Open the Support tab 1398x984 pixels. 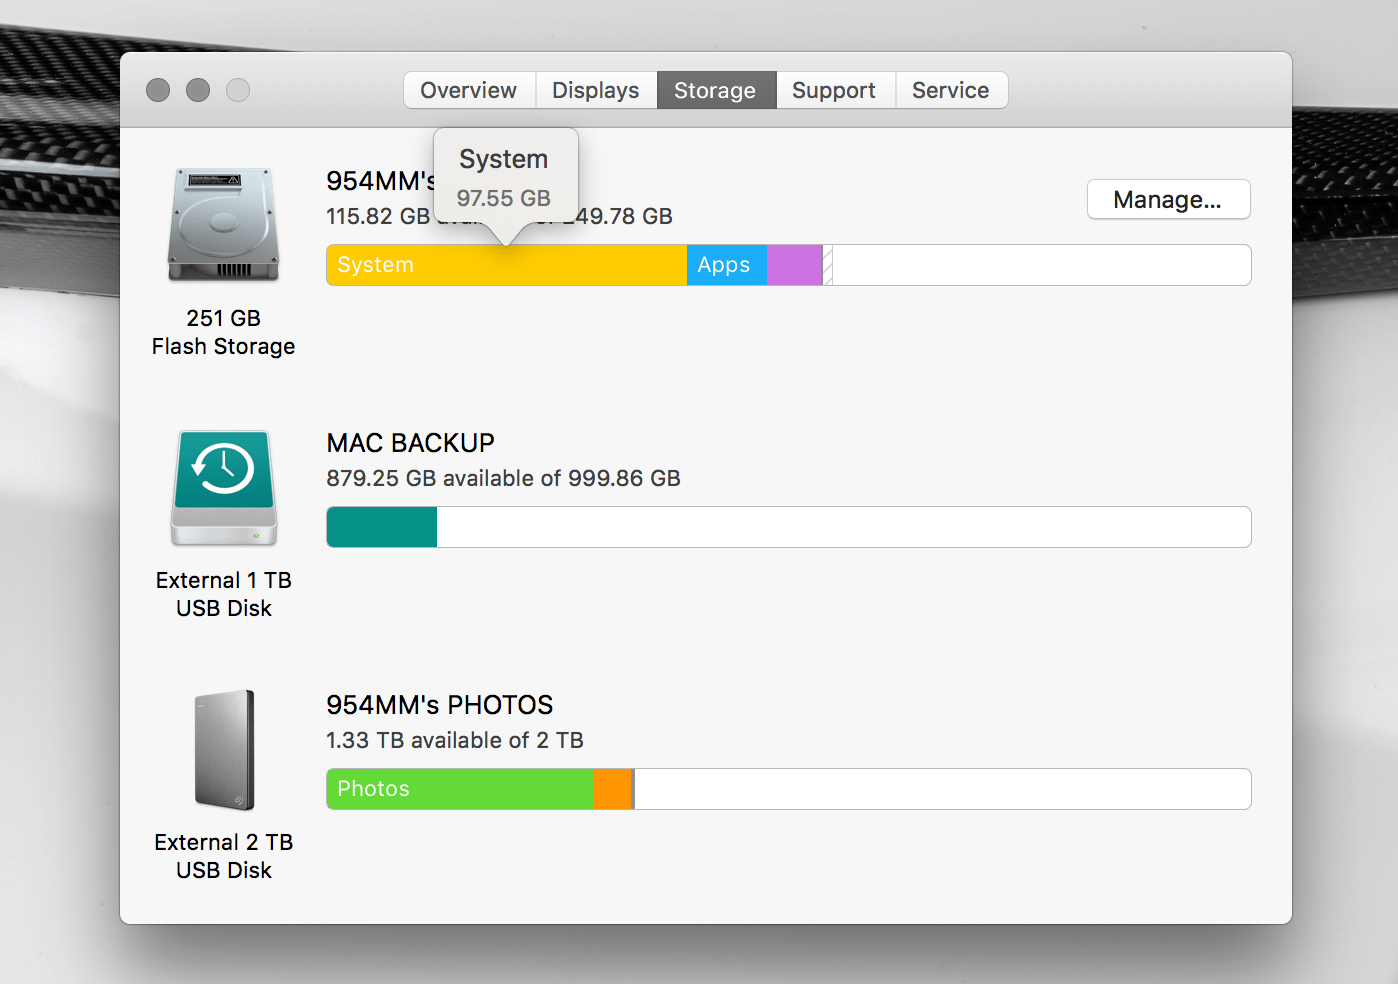pyautogui.click(x=835, y=90)
